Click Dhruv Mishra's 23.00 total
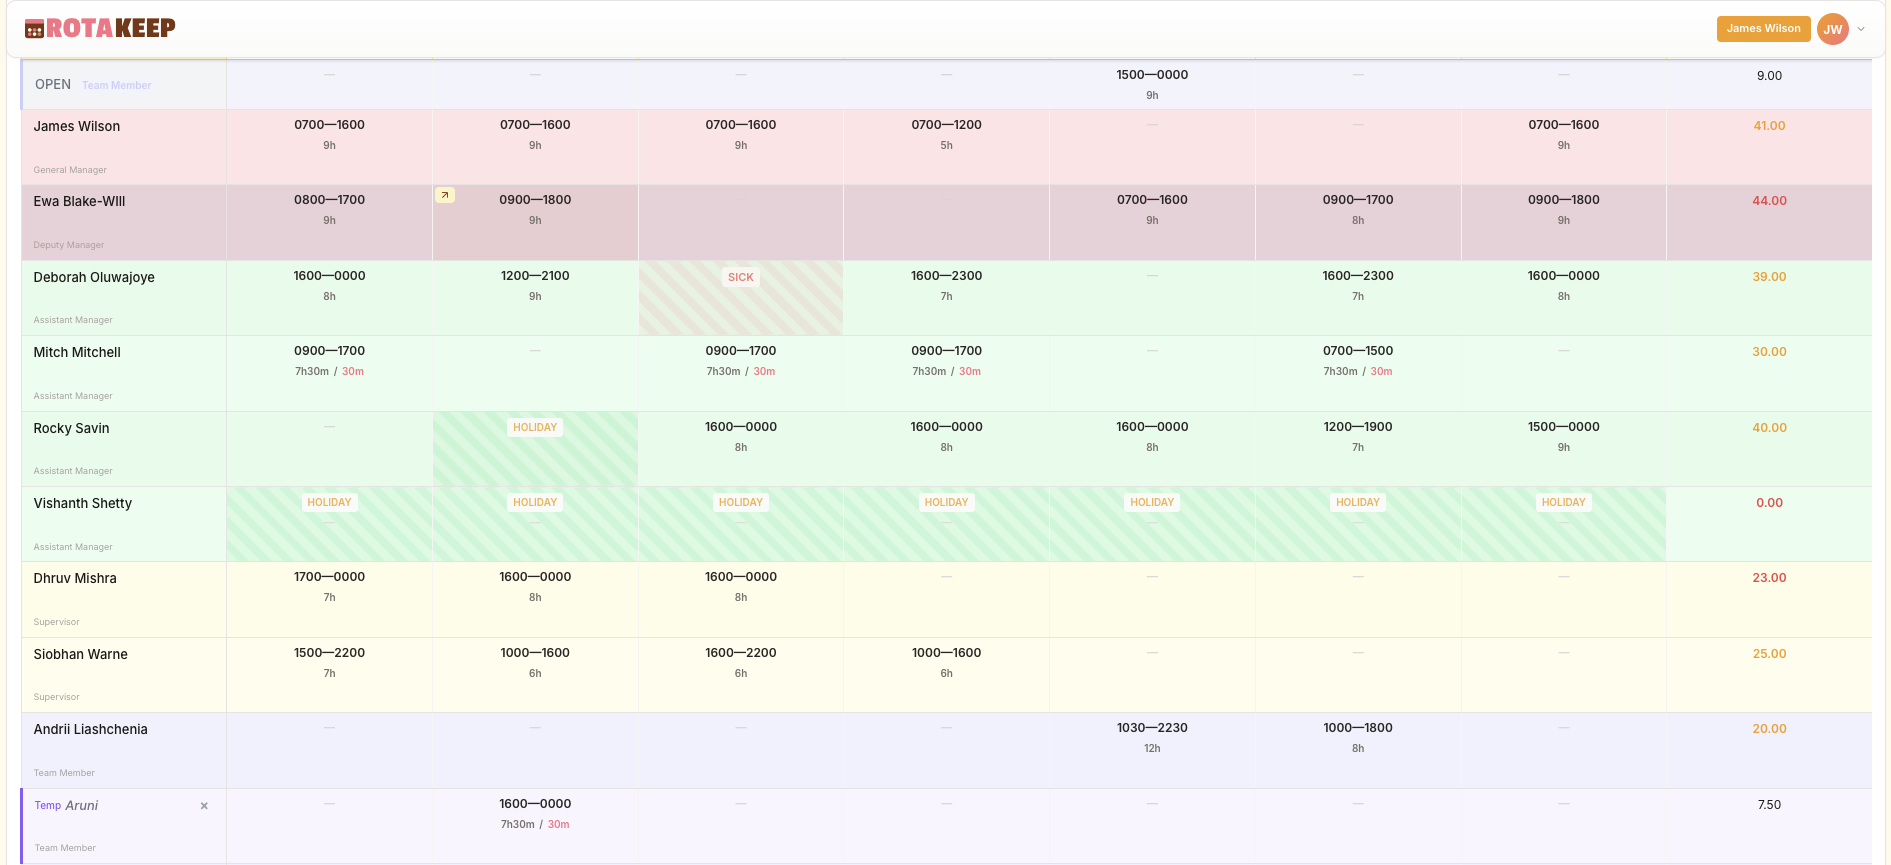The image size is (1891, 865). (1769, 578)
